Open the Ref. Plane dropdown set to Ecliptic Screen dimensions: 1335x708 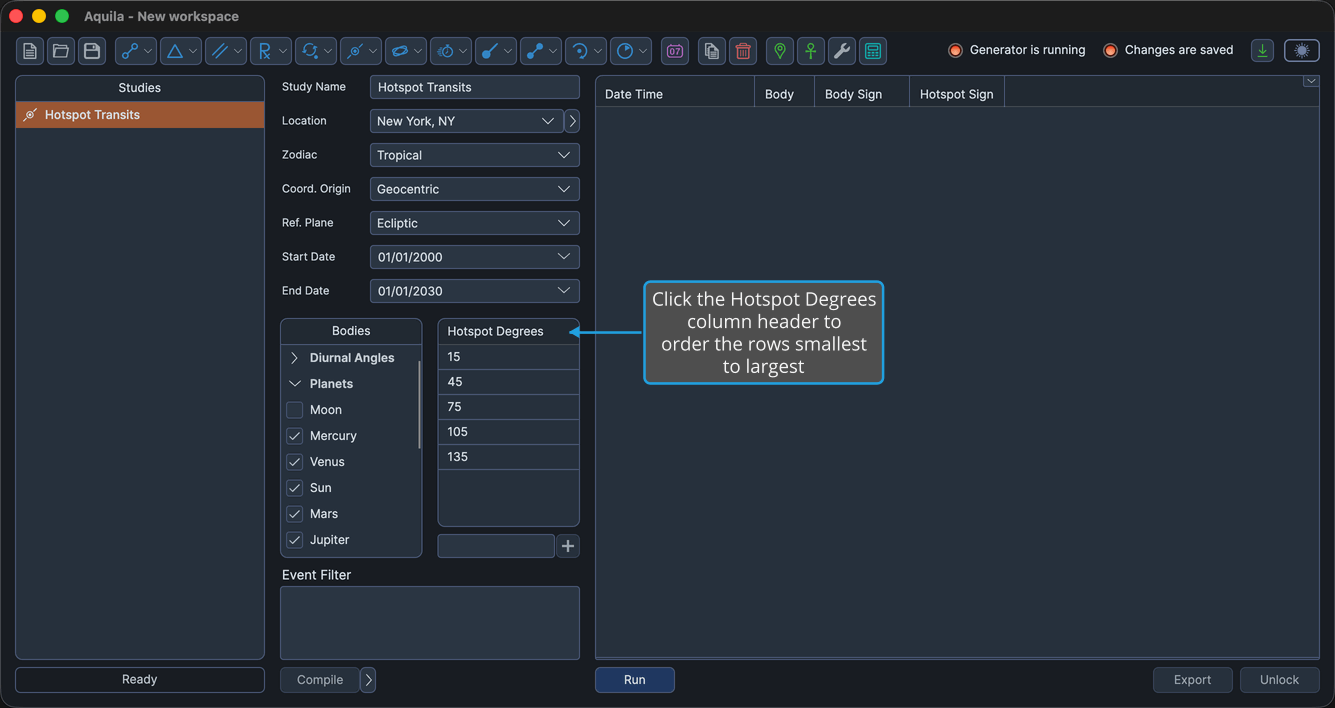[x=475, y=223]
